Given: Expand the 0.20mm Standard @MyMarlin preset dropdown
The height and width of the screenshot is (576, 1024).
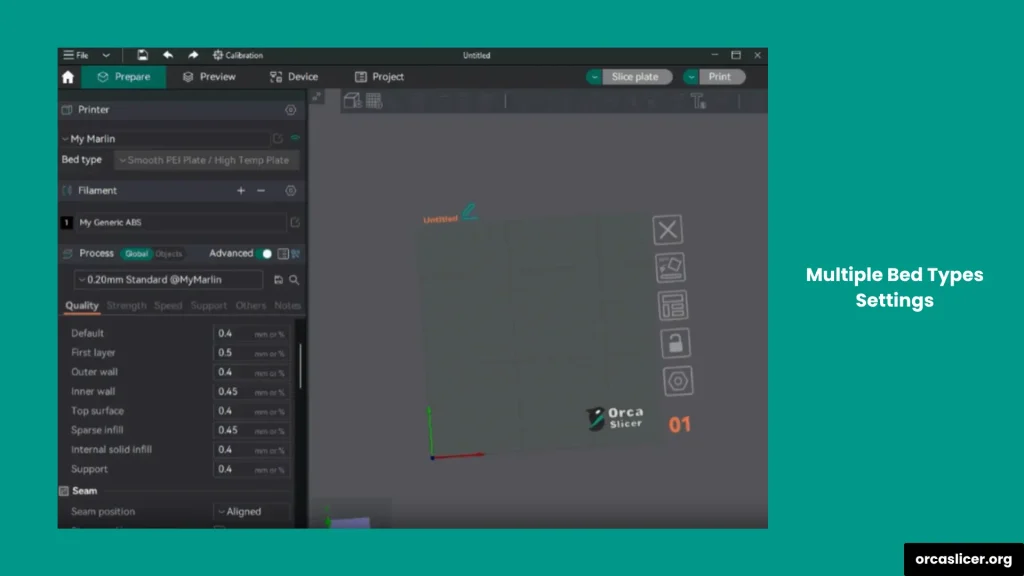Looking at the screenshot, I should pos(168,280).
